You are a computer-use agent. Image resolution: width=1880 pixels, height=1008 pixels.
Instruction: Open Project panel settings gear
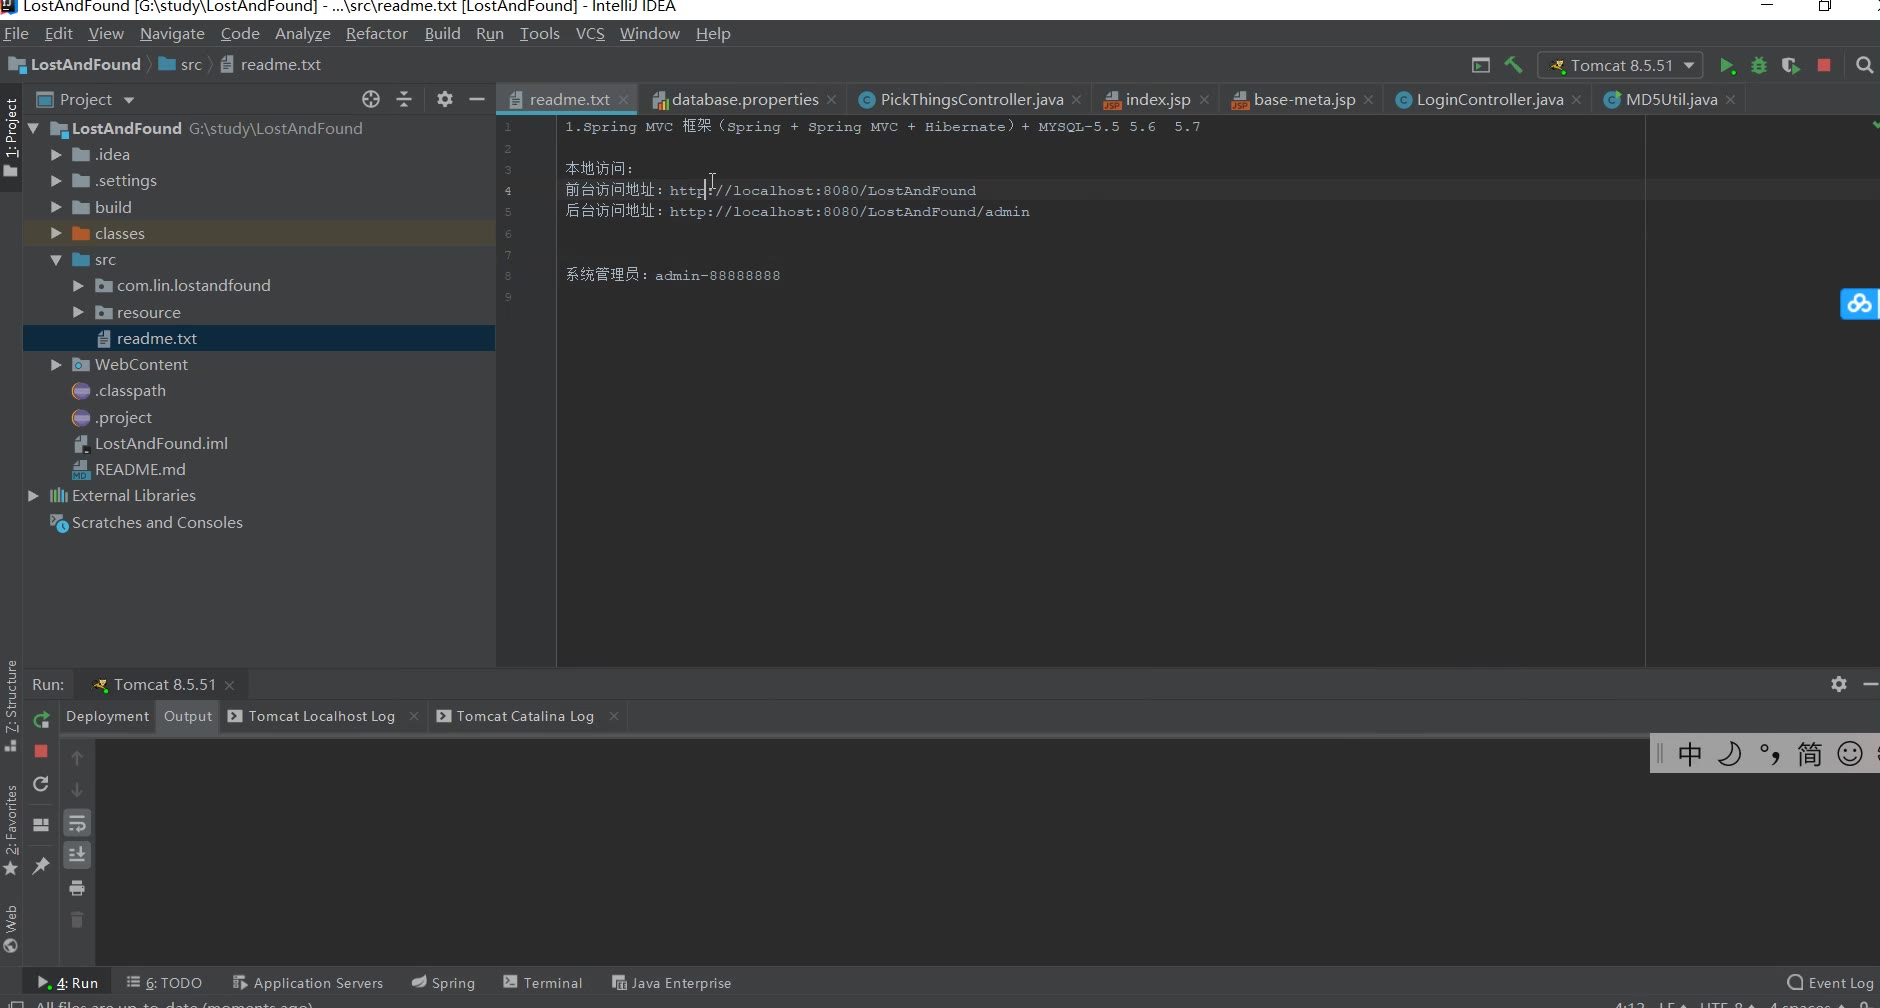click(445, 99)
